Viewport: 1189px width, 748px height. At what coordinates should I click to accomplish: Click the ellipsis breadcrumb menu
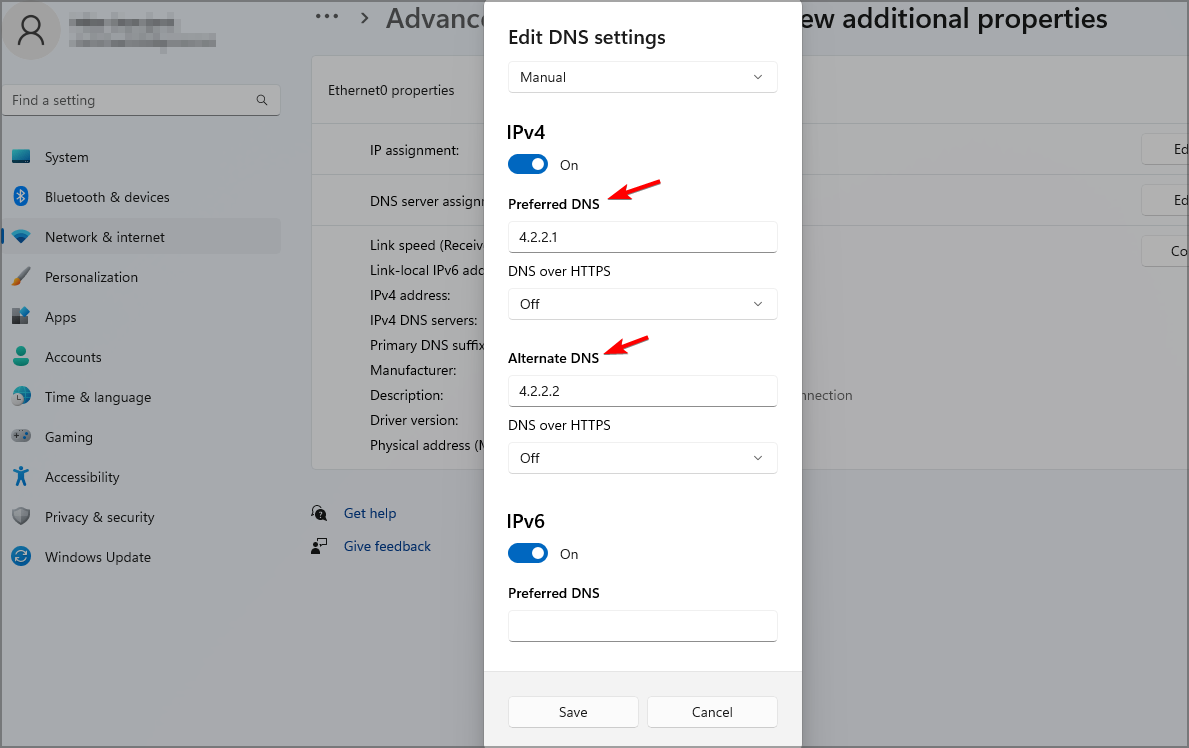pyautogui.click(x=327, y=16)
